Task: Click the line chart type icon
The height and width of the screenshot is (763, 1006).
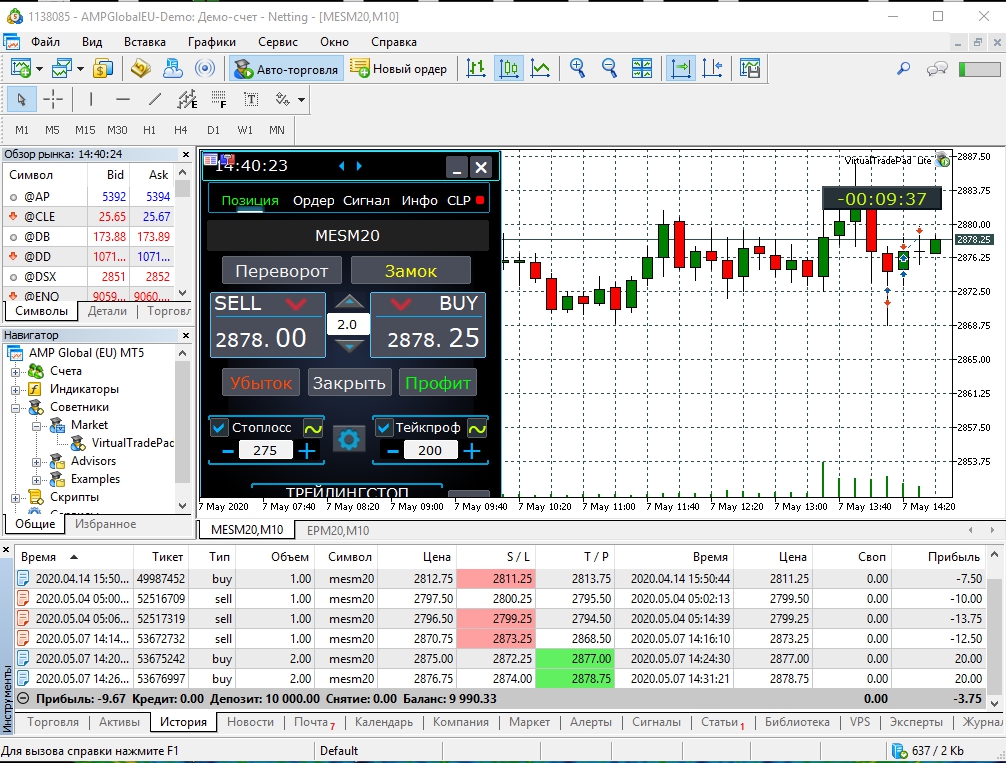Action: click(x=540, y=68)
